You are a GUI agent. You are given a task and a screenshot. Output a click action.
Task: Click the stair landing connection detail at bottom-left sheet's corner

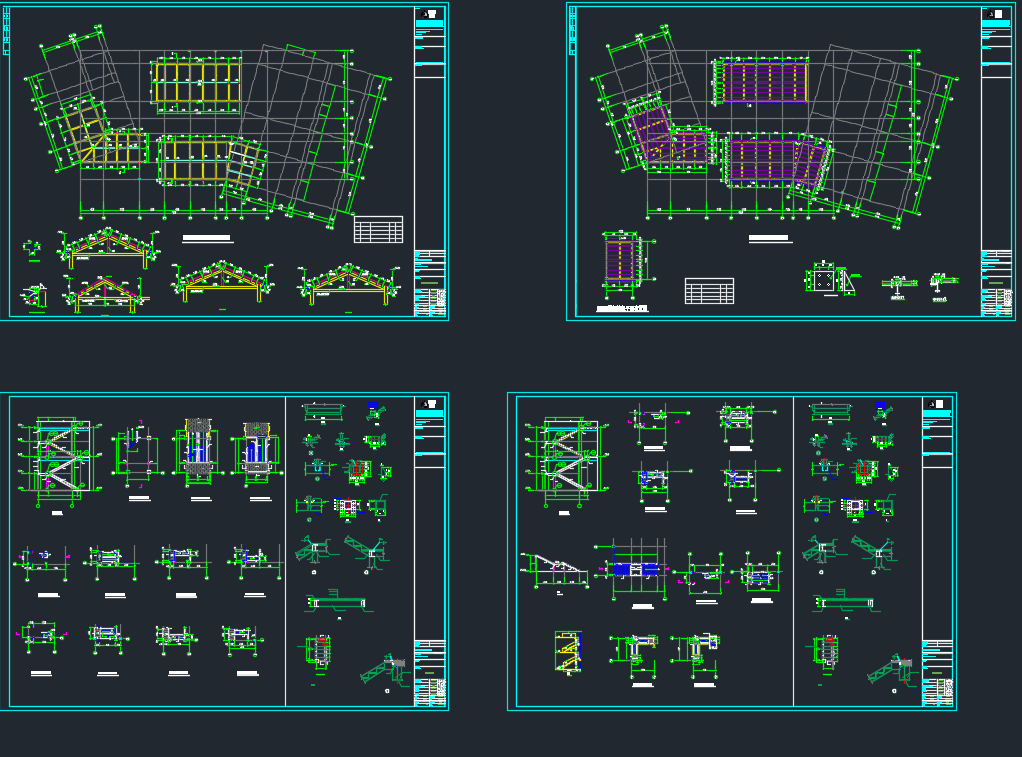click(384, 669)
